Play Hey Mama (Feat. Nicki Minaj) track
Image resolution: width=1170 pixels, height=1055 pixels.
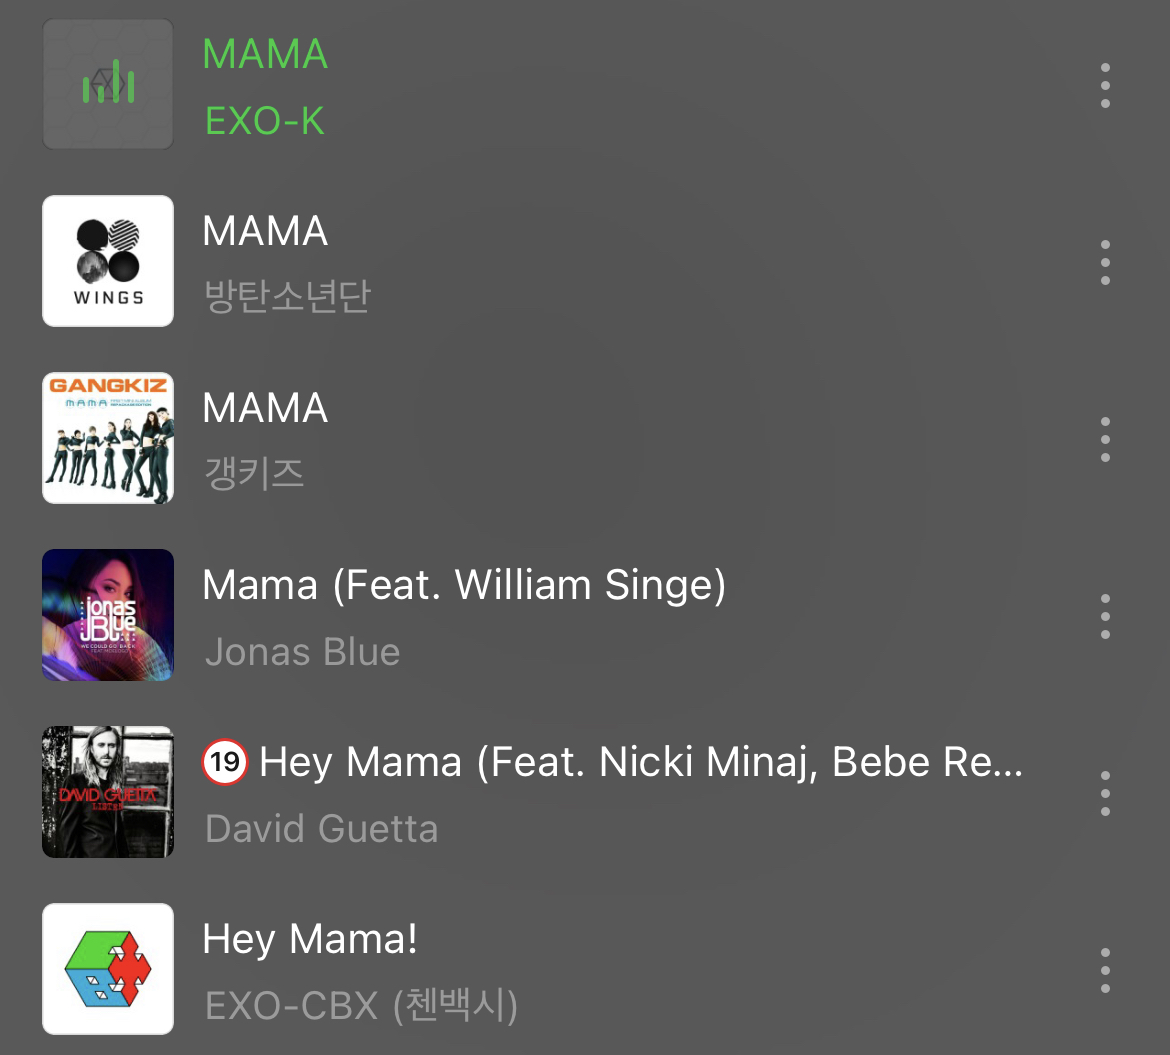point(640,763)
